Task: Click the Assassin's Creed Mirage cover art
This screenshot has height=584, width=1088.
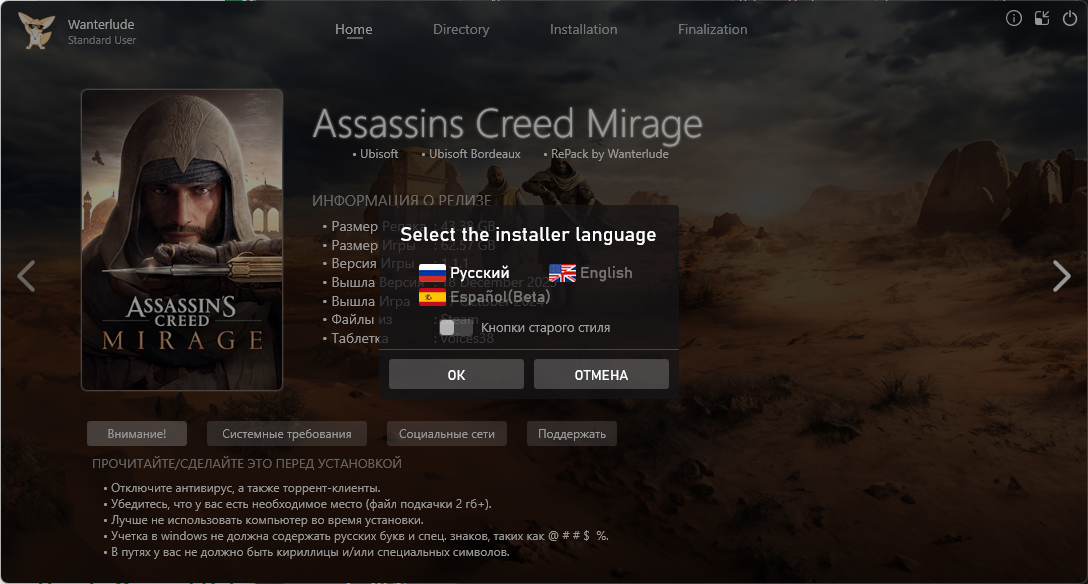Action: coord(182,240)
